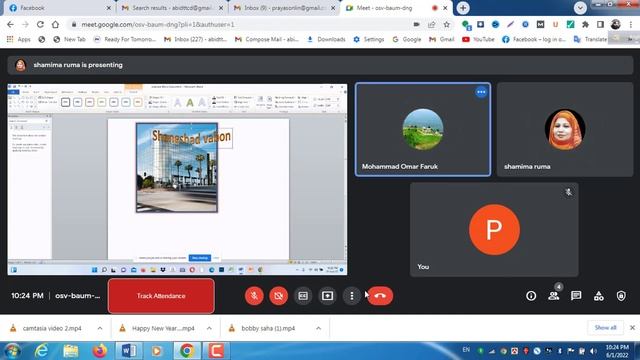Close the Meet osv-baum-dng tab
Viewport: 640px width, 360px height.
pos(445,8)
